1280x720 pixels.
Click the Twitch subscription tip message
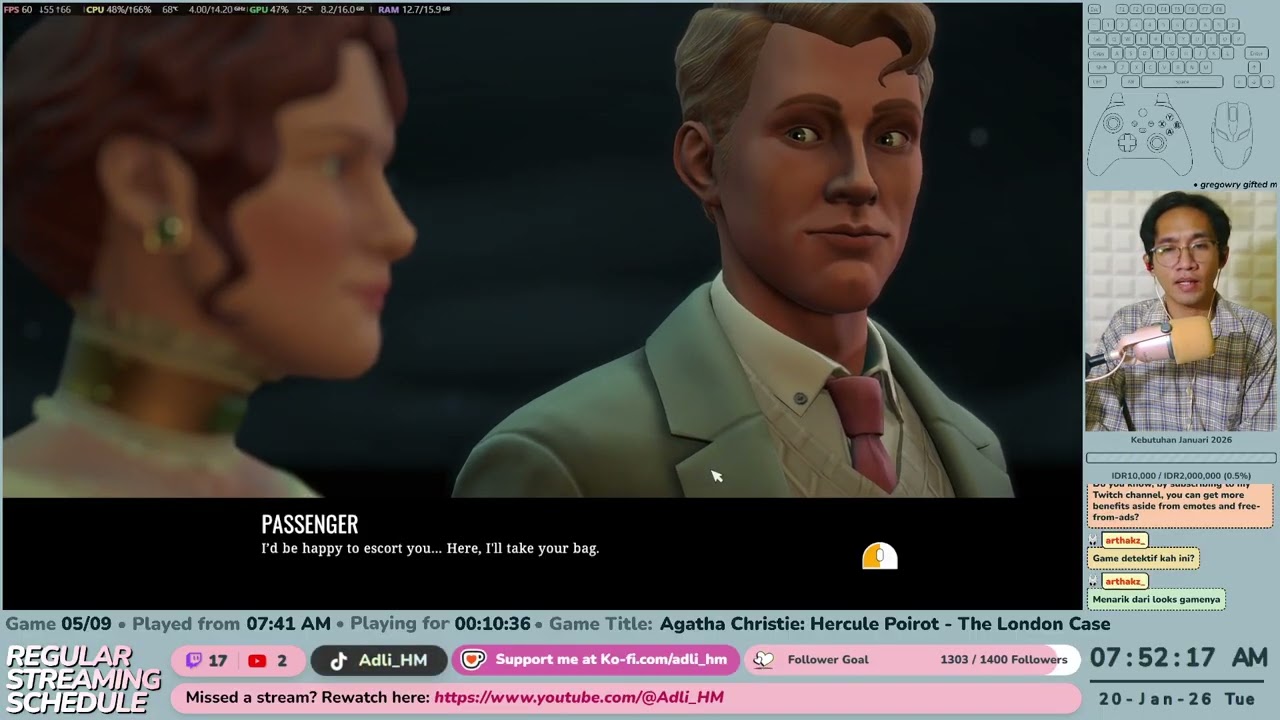tap(1178, 505)
